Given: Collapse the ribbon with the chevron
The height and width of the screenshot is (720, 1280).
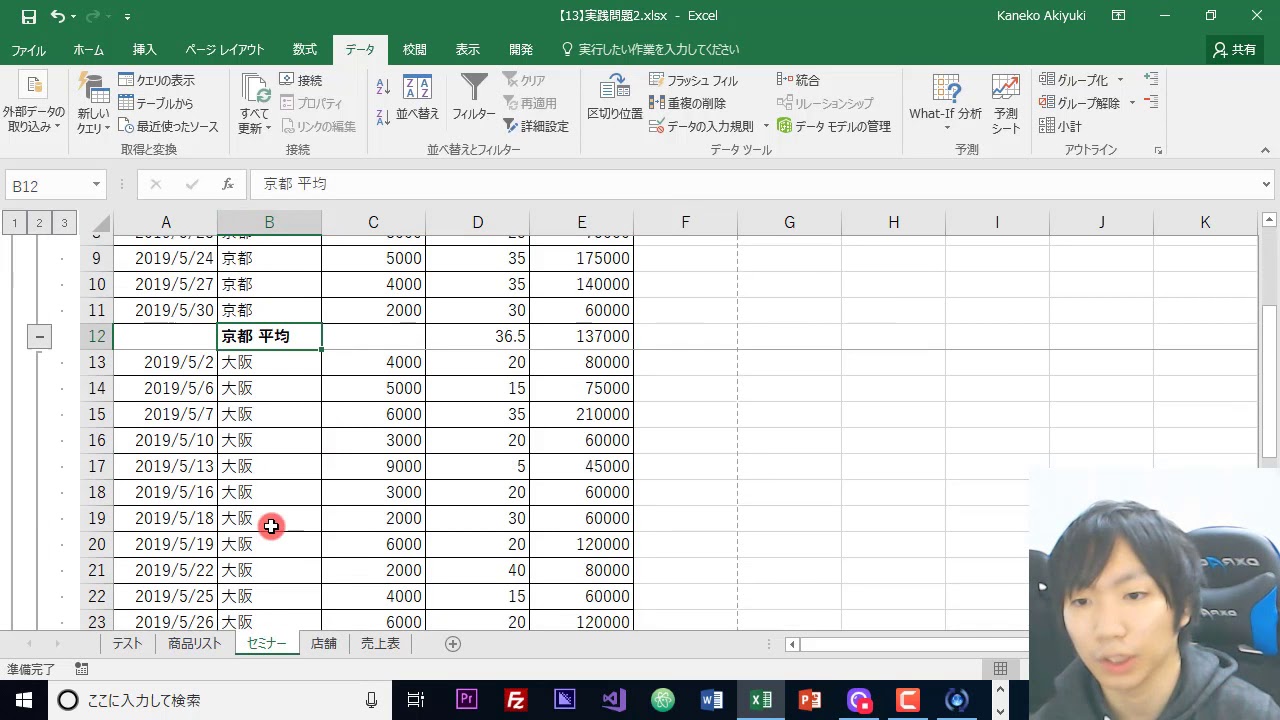Looking at the screenshot, I should click(1265, 151).
